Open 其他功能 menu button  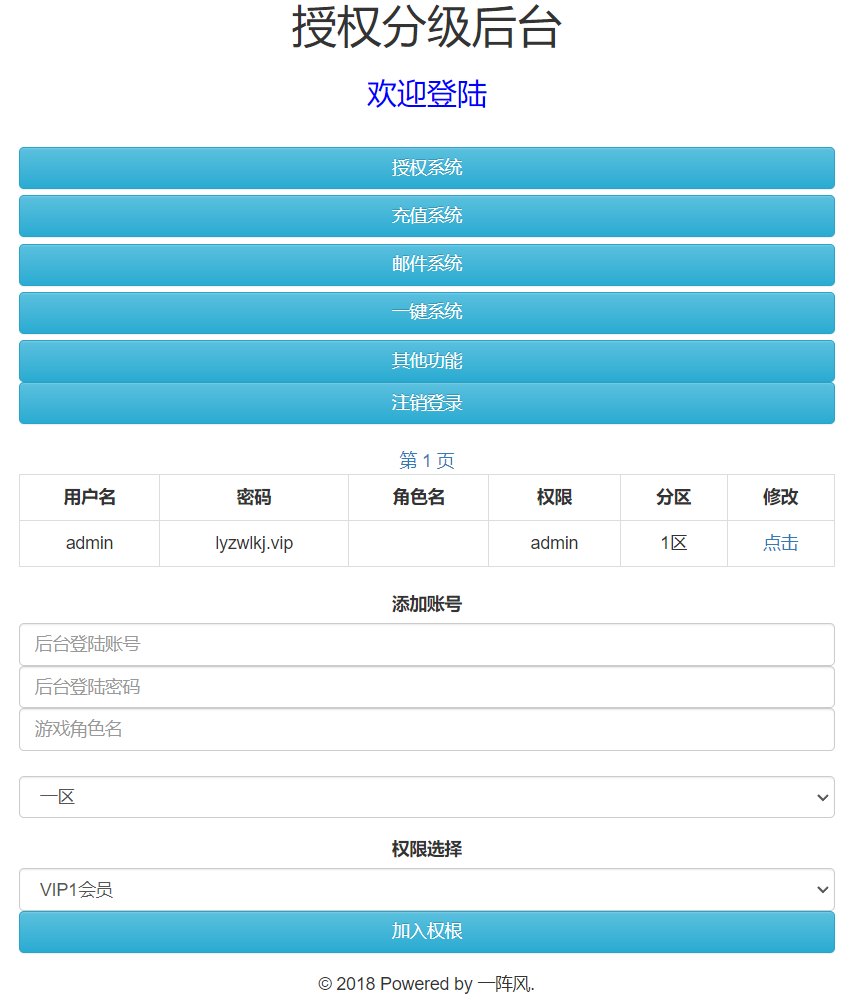427,360
